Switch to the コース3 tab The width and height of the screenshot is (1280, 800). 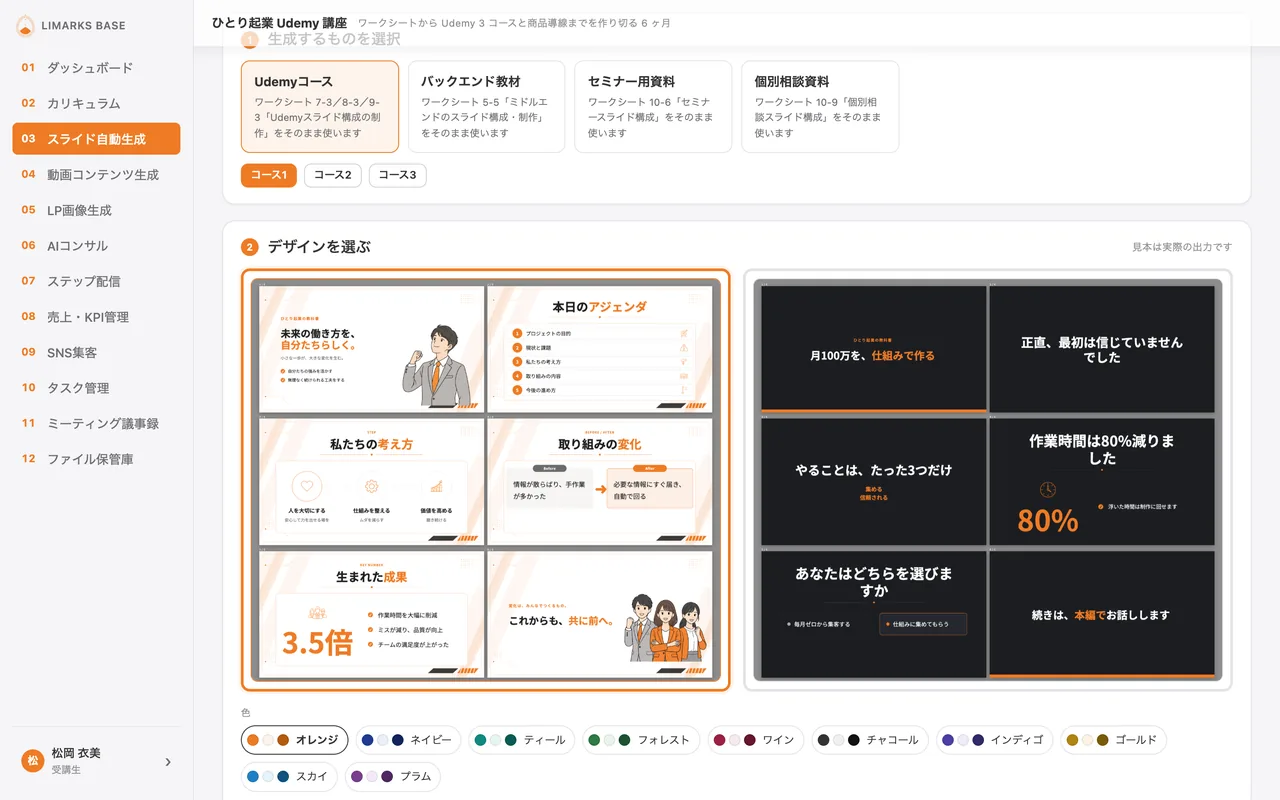398,175
